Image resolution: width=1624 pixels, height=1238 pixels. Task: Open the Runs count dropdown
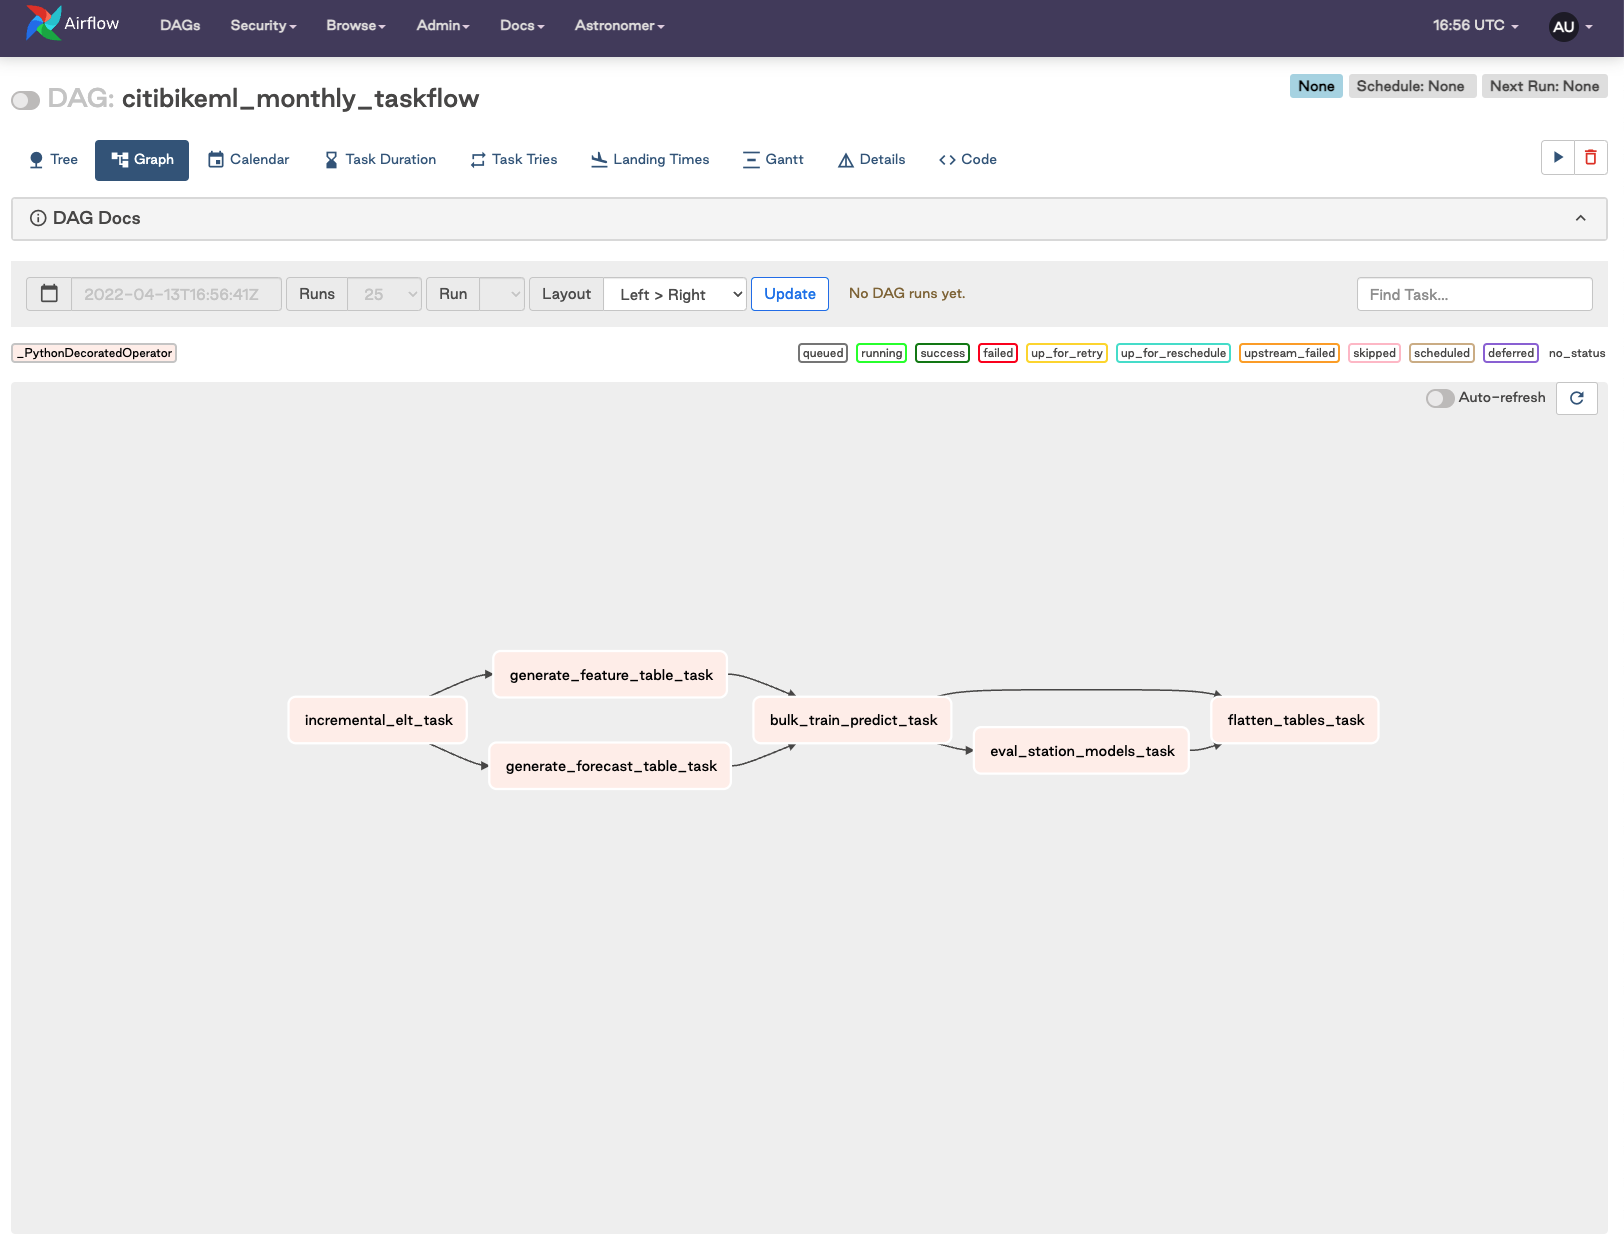pyautogui.click(x=384, y=294)
